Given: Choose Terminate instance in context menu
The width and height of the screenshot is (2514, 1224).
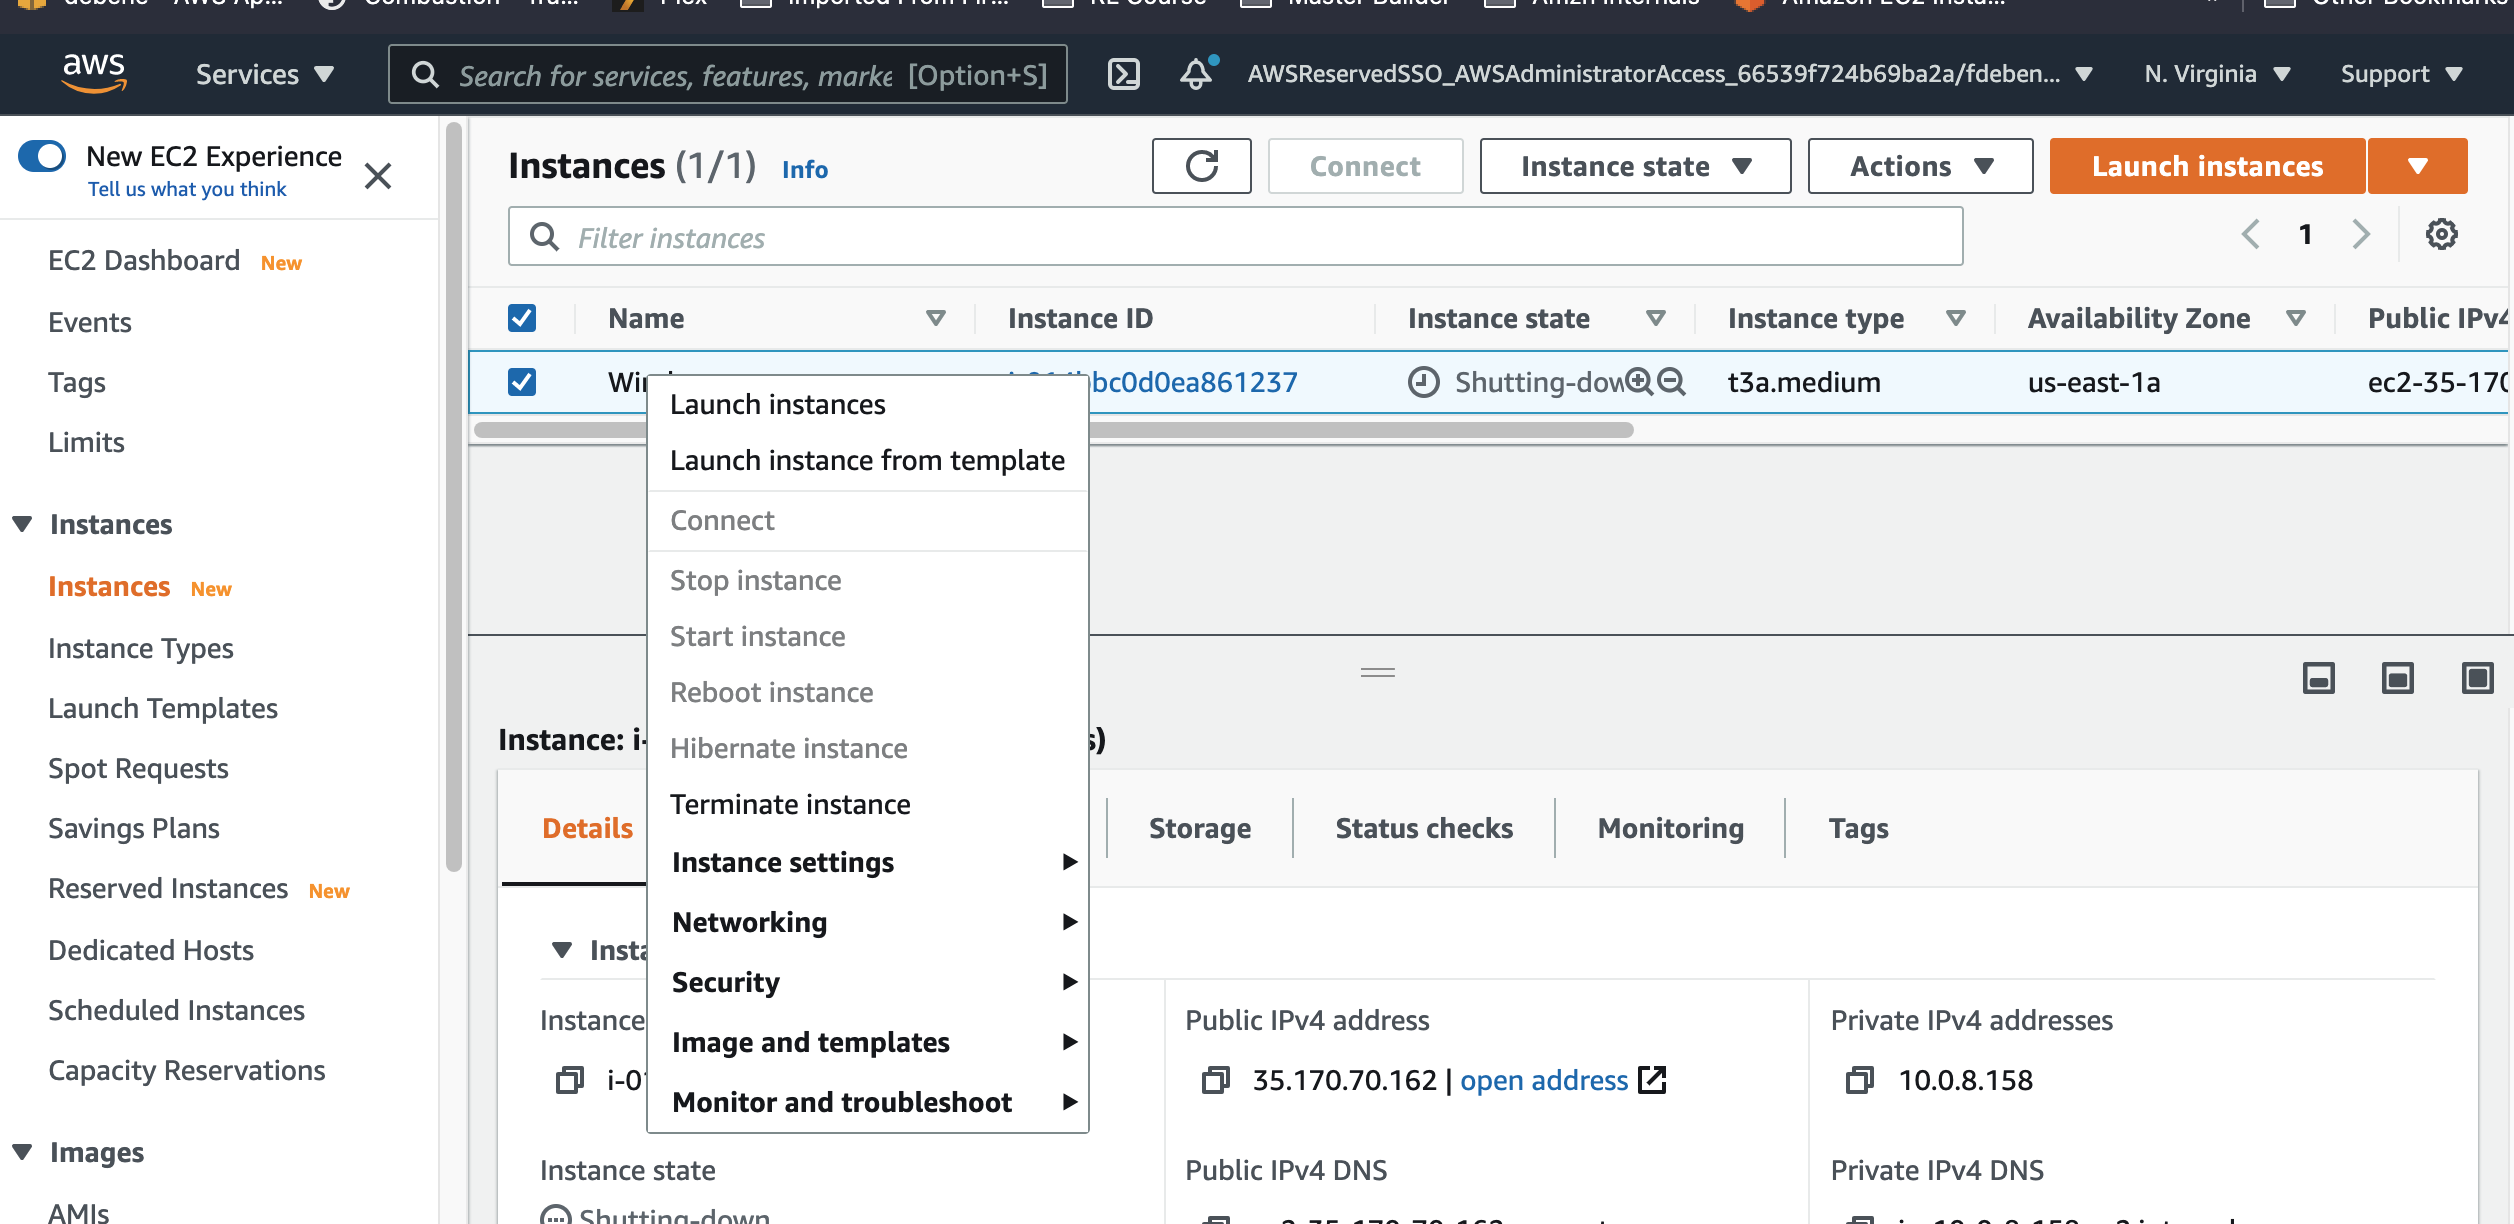Looking at the screenshot, I should click(868, 804).
